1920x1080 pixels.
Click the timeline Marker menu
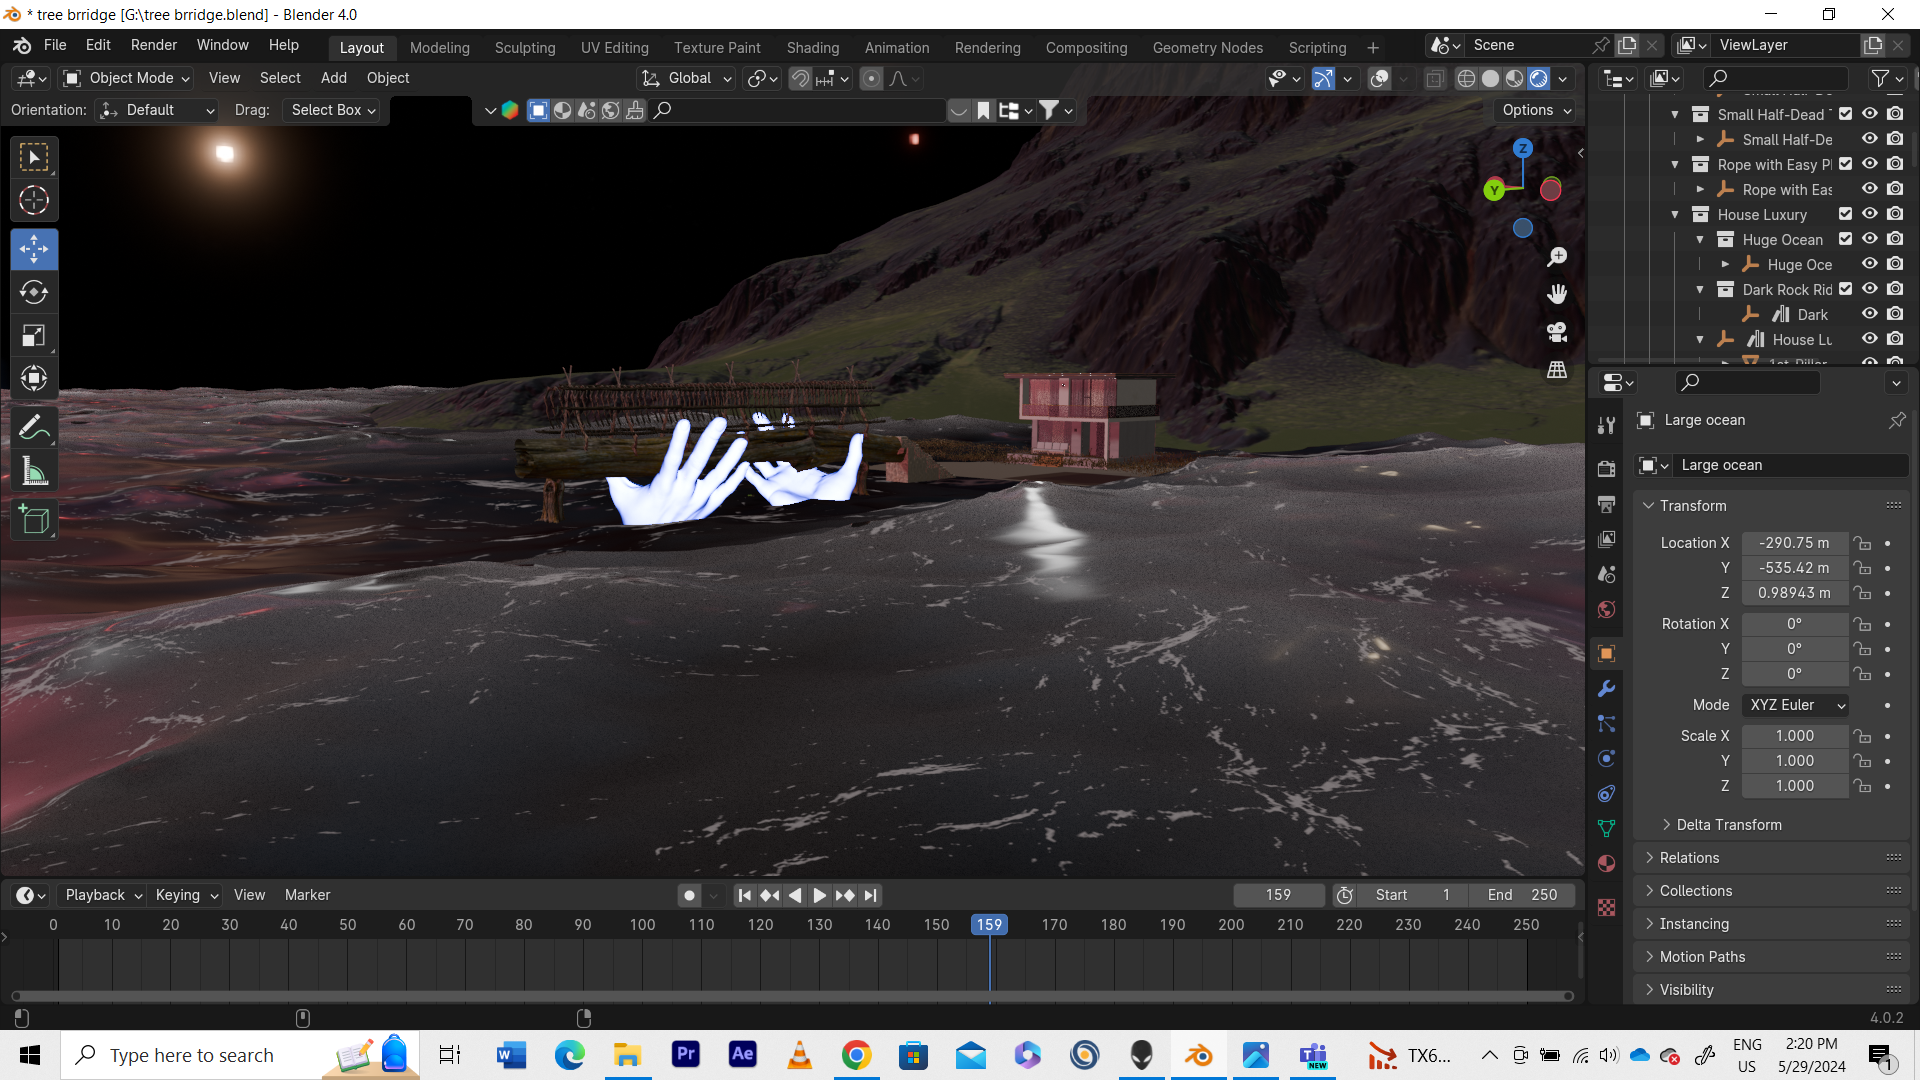[307, 895]
